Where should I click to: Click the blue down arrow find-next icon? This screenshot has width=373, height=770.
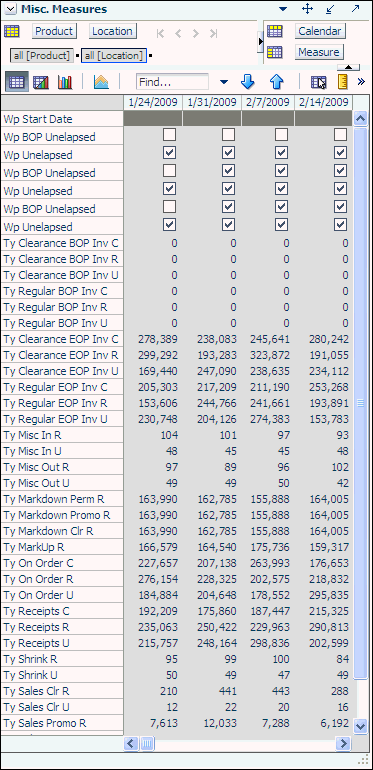click(x=248, y=82)
